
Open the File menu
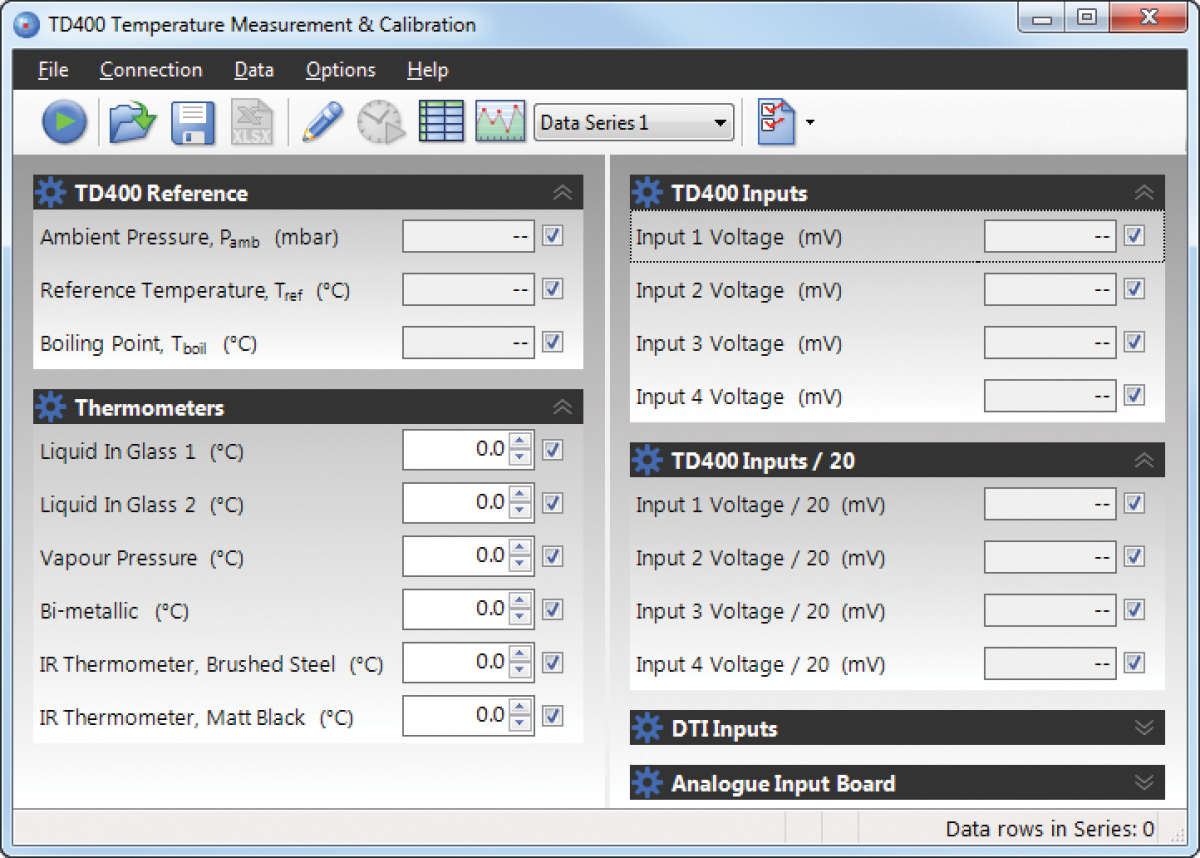[x=53, y=70]
